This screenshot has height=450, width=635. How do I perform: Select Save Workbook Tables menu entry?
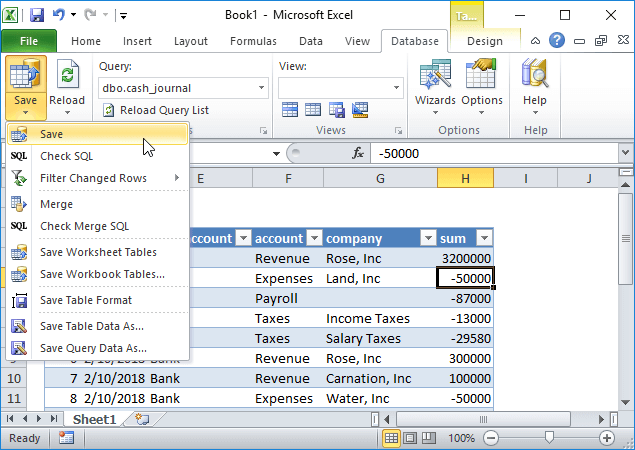pyautogui.click(x=98, y=274)
